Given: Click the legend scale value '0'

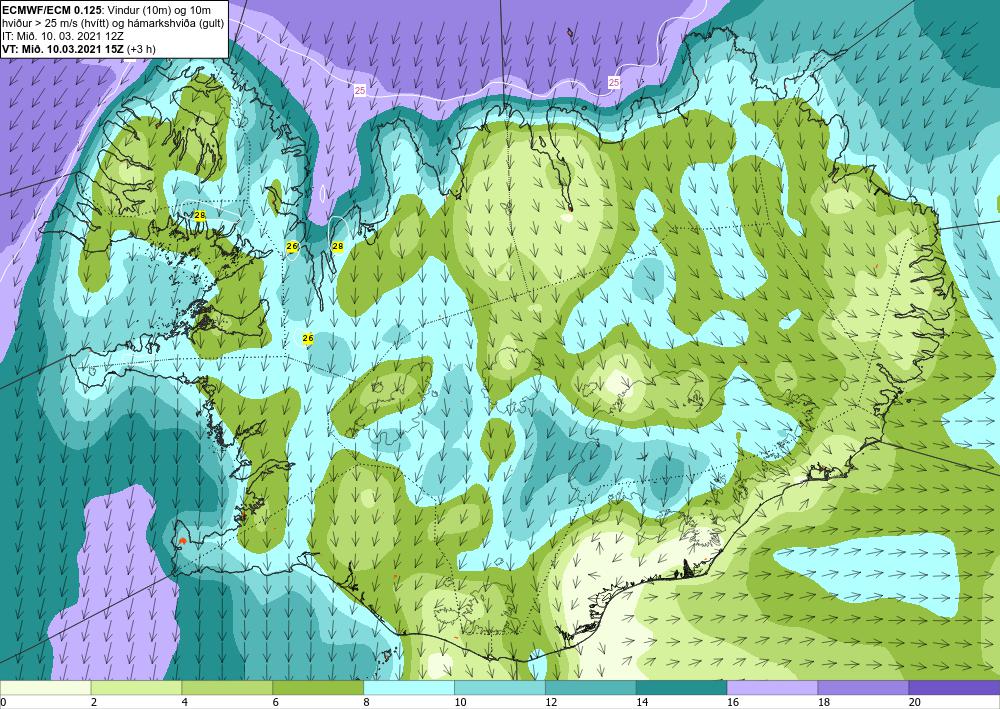Looking at the screenshot, I should pyautogui.click(x=3, y=703).
